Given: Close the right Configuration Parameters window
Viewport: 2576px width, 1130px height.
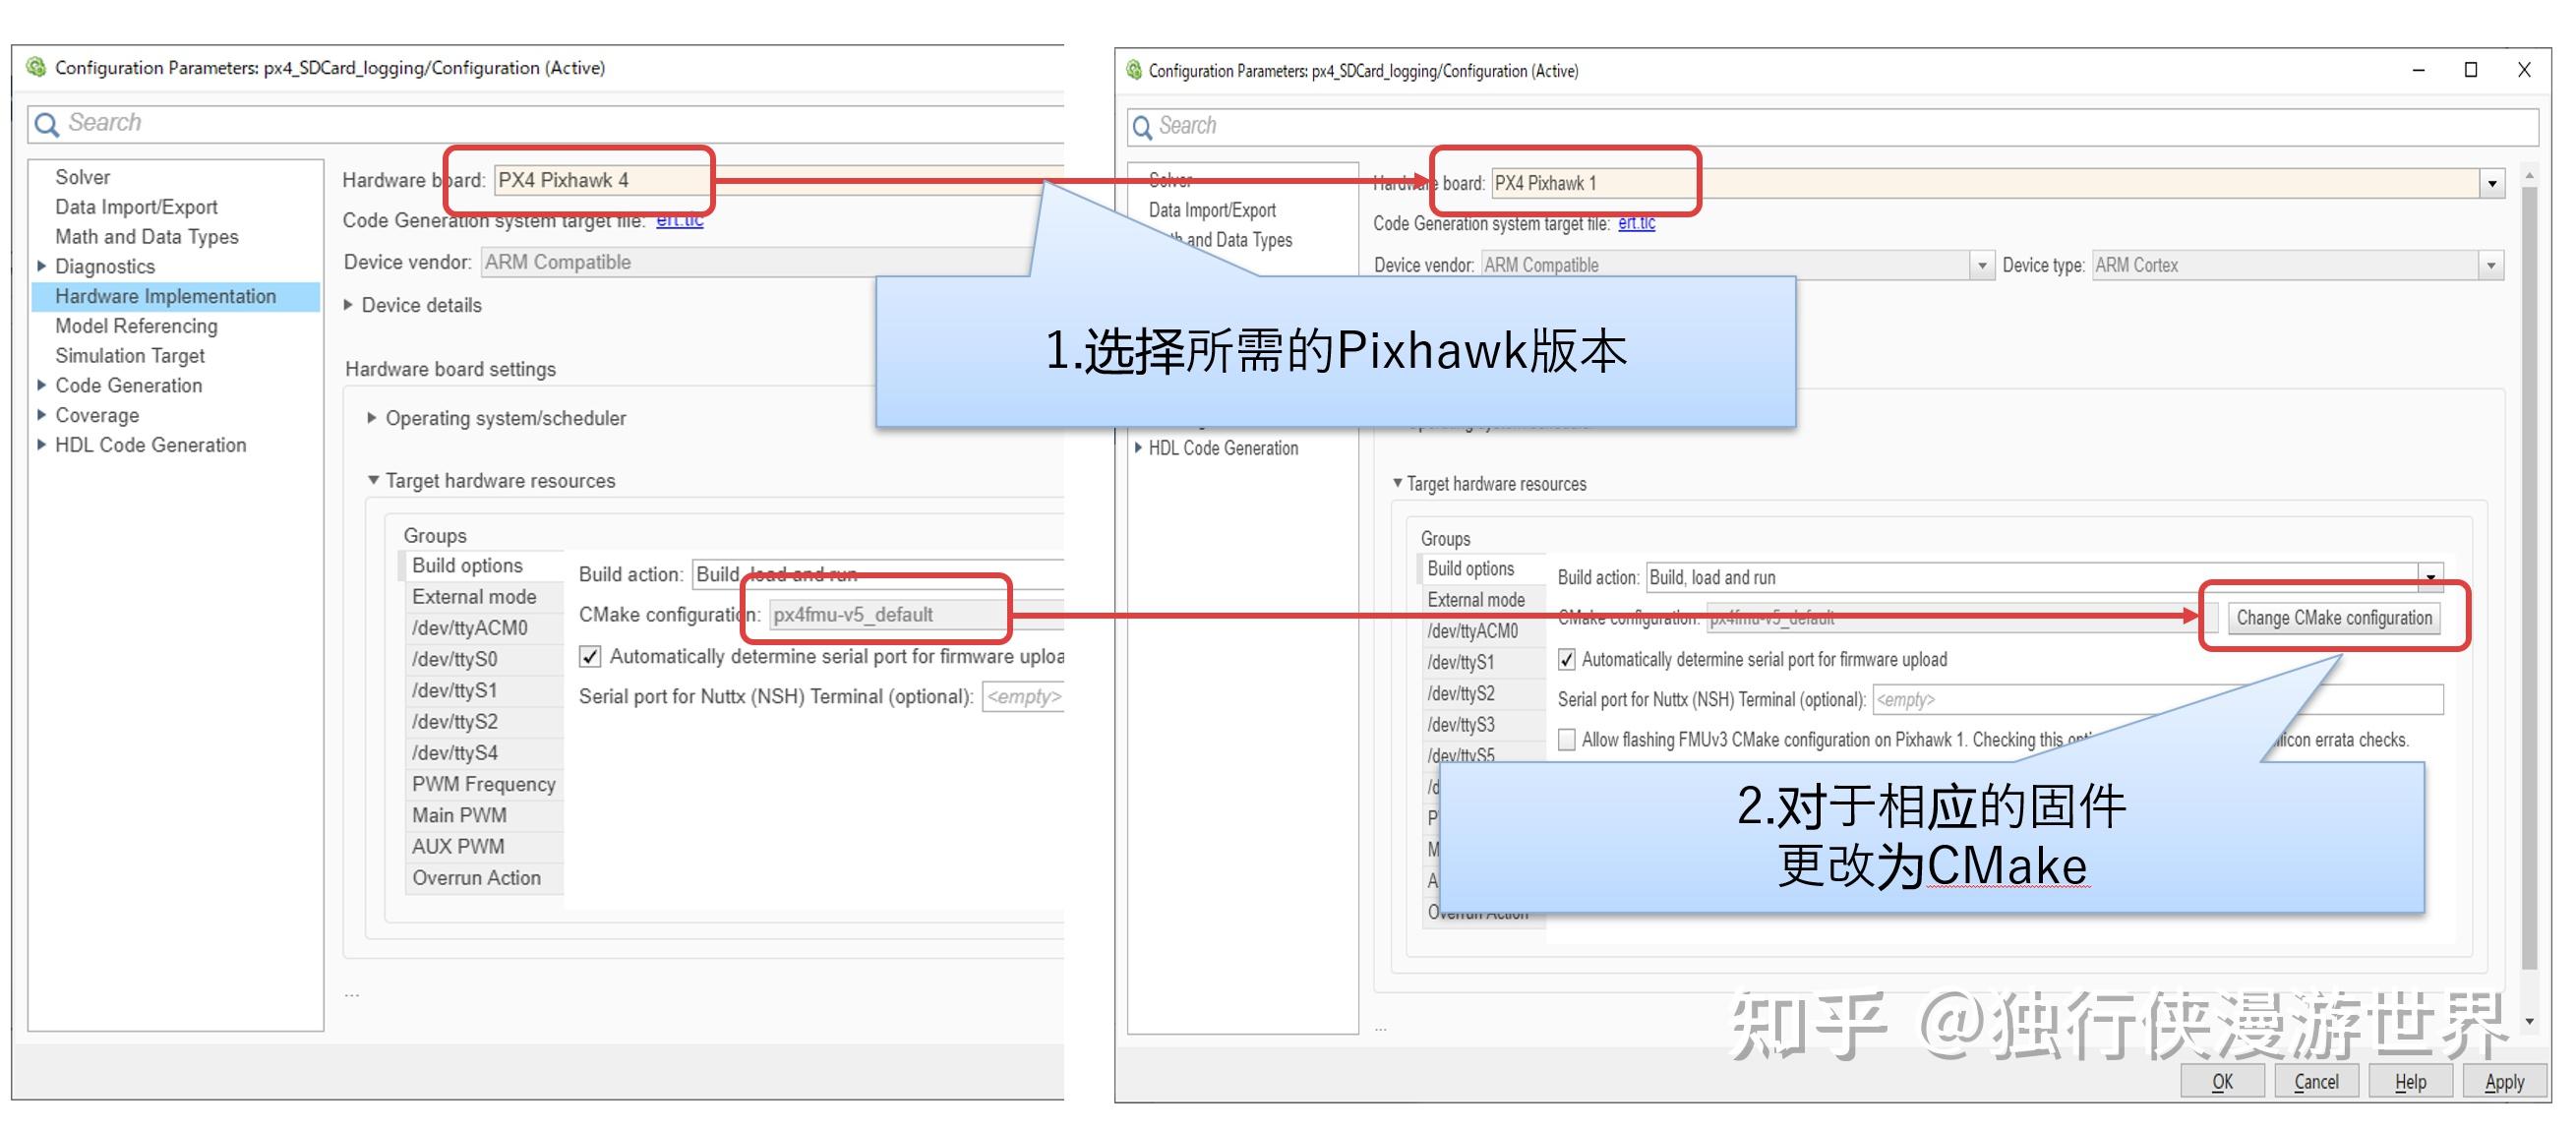Looking at the screenshot, I should [x=2523, y=70].
